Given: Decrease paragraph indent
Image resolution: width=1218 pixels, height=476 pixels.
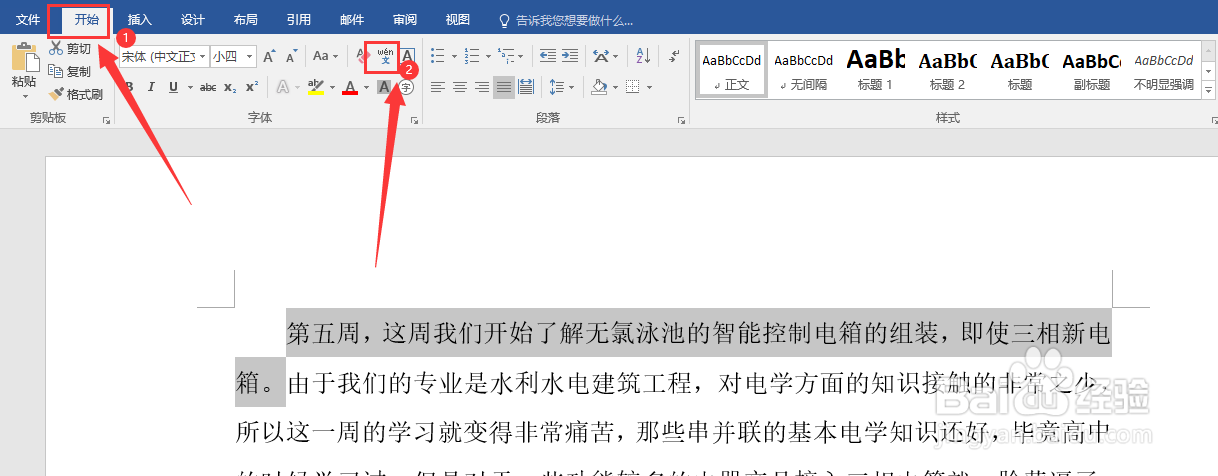Looking at the screenshot, I should click(547, 56).
